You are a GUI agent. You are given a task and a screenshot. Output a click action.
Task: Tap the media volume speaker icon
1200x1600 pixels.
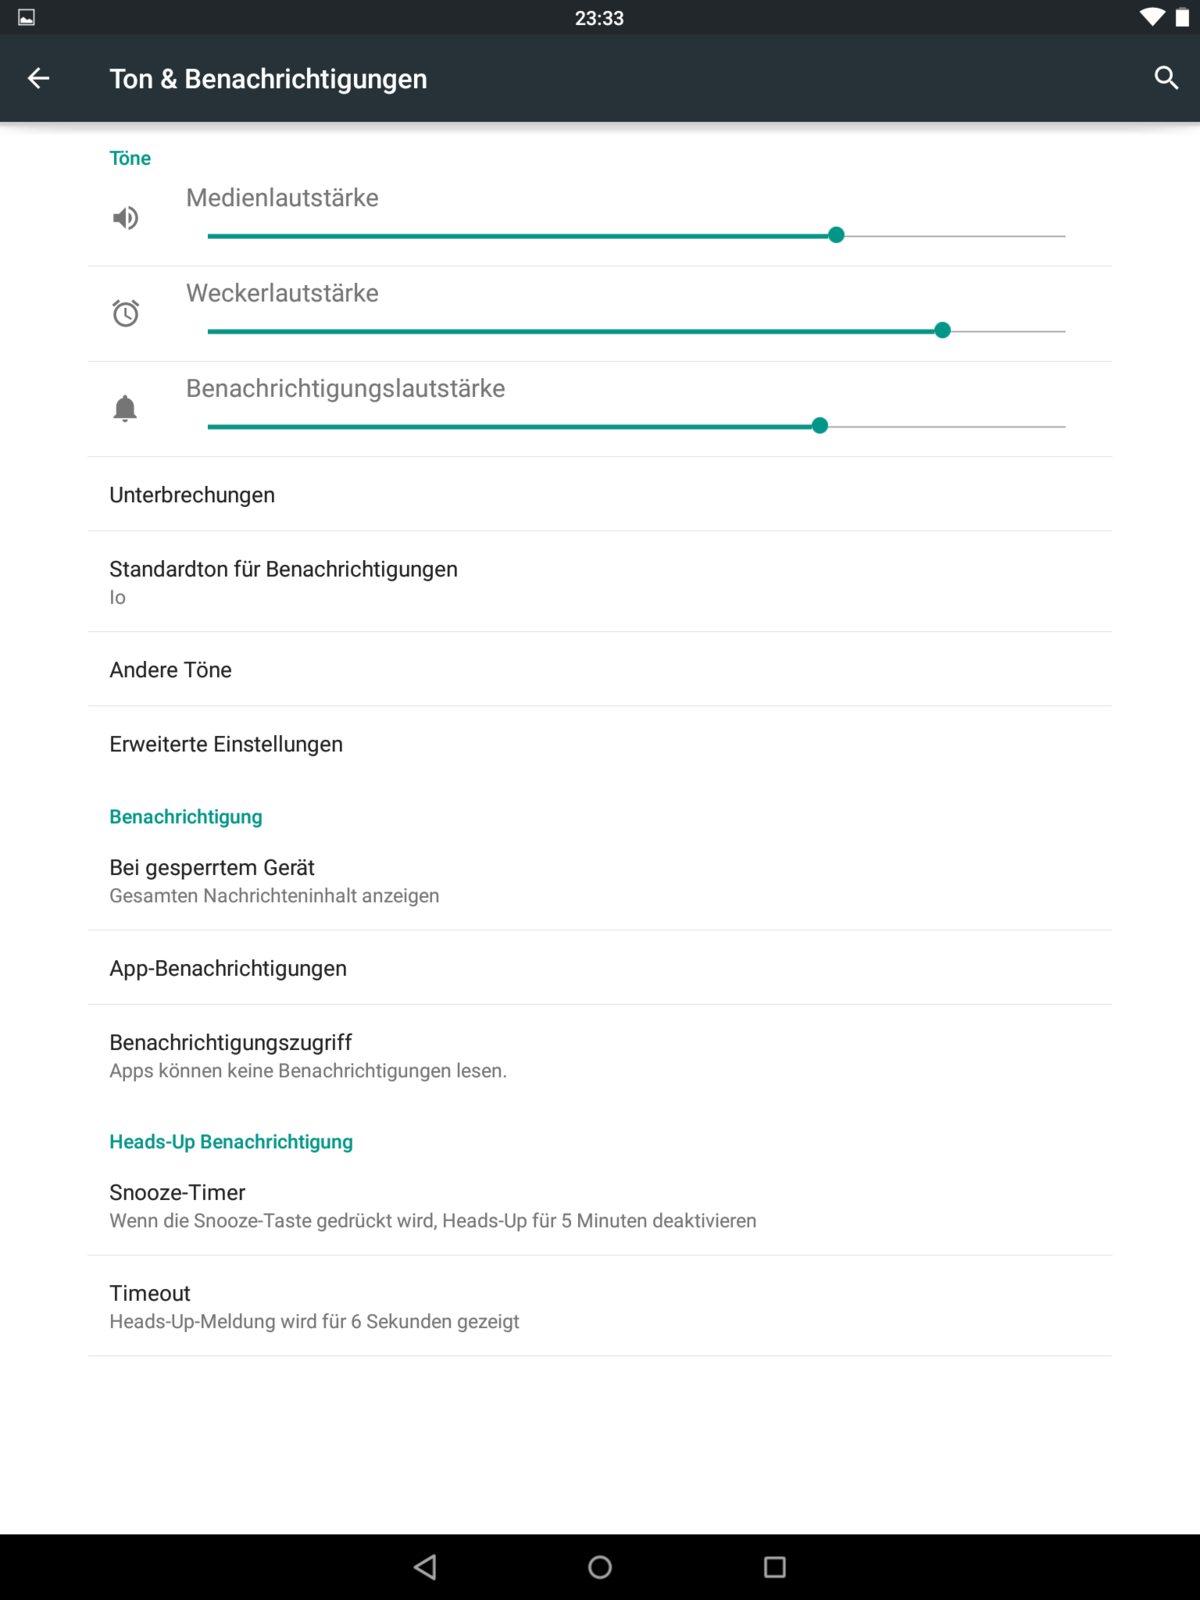125,218
